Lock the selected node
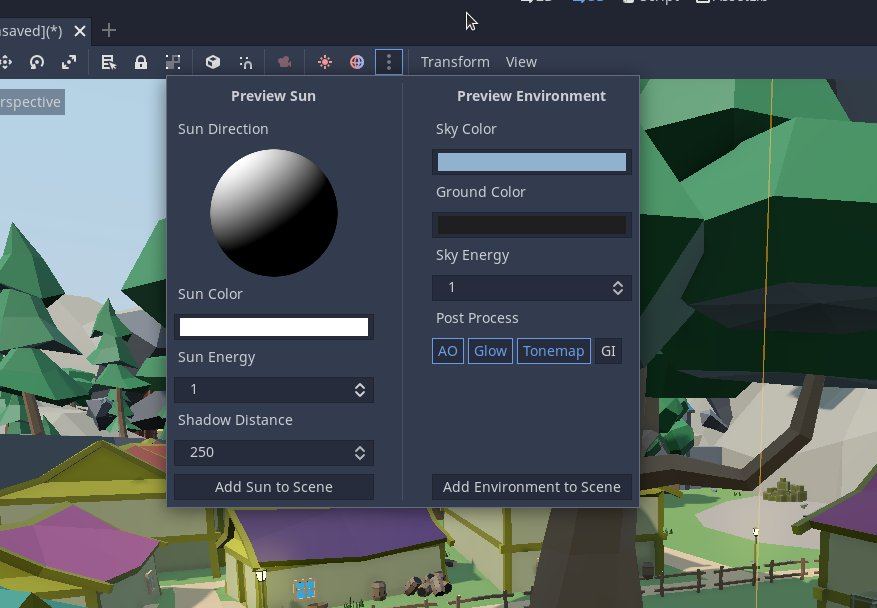877x608 pixels. coord(140,62)
